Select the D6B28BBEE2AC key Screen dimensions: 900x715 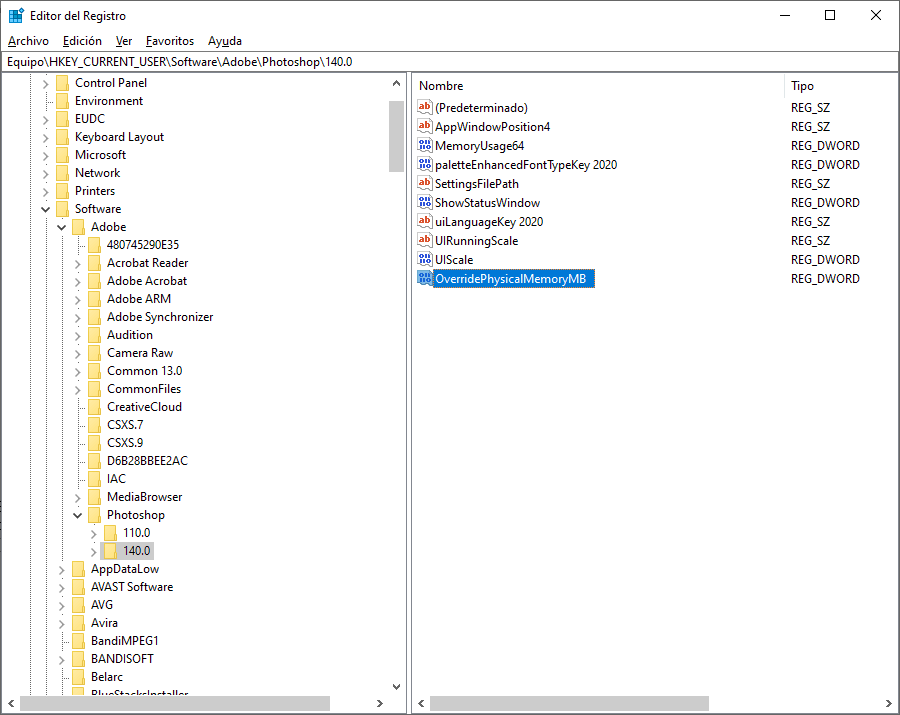147,461
